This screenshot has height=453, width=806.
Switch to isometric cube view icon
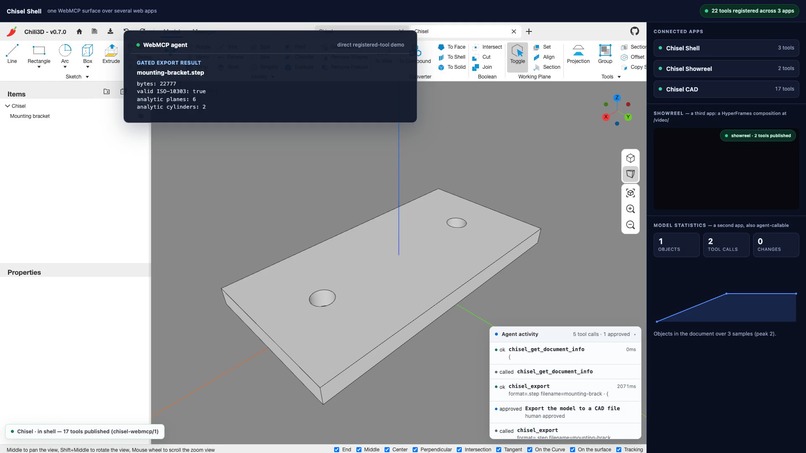click(630, 158)
